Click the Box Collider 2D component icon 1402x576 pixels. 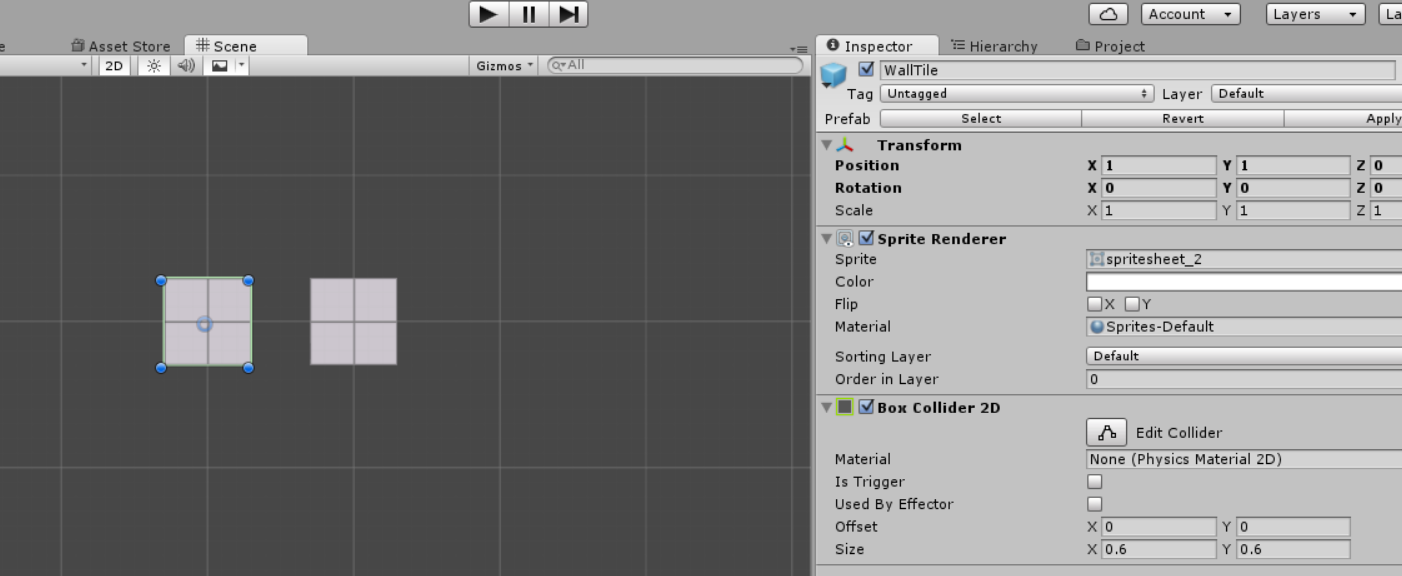tap(846, 407)
